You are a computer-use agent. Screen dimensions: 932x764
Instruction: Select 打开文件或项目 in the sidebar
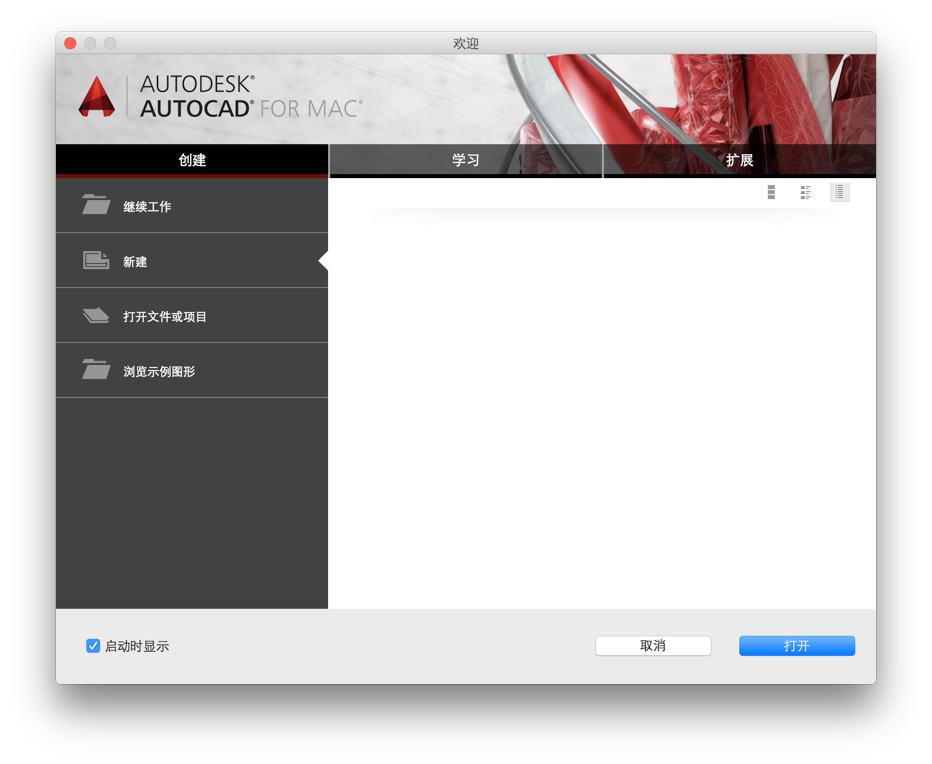pyautogui.click(x=192, y=316)
